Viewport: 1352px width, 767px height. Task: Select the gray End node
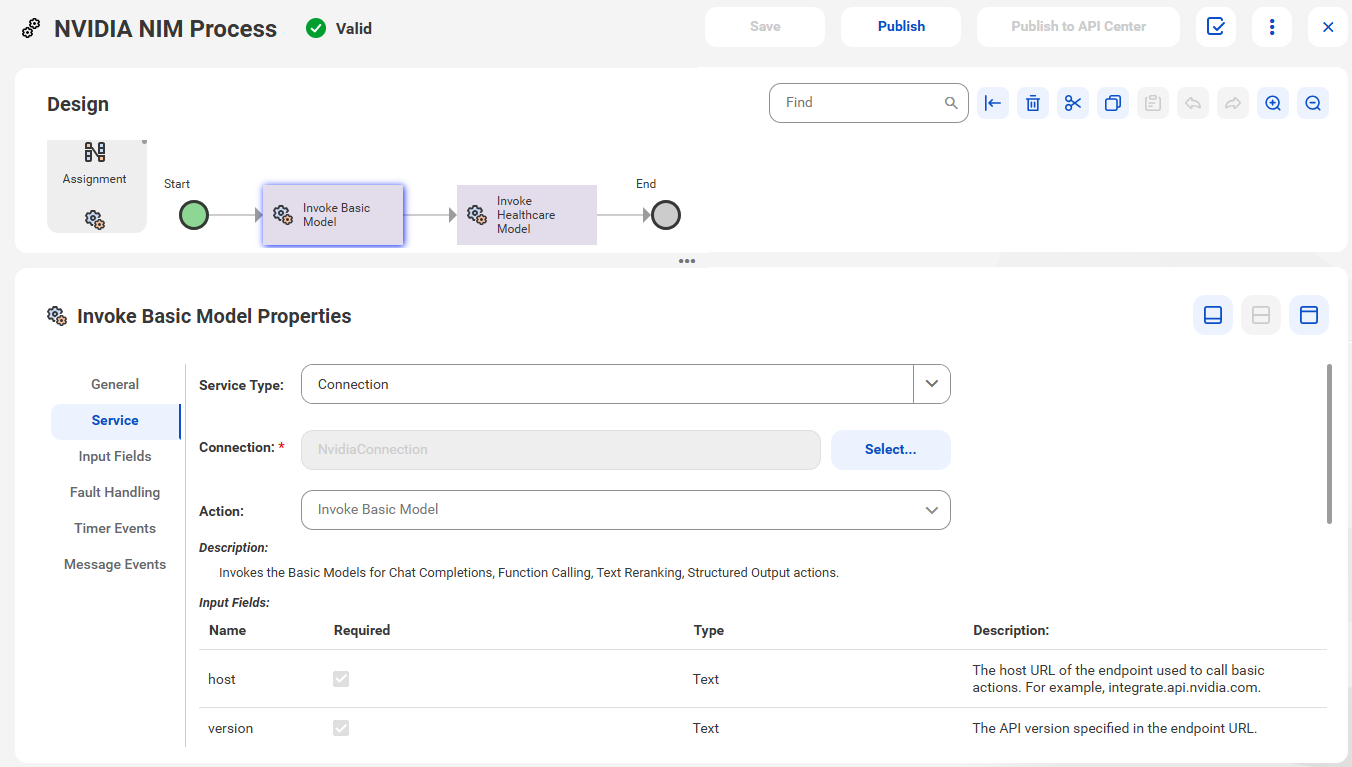pyautogui.click(x=666, y=215)
